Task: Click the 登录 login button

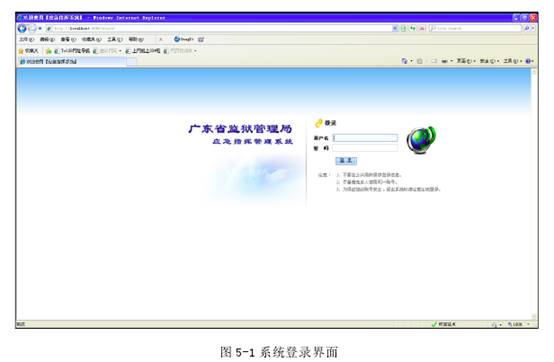Action: [346, 161]
